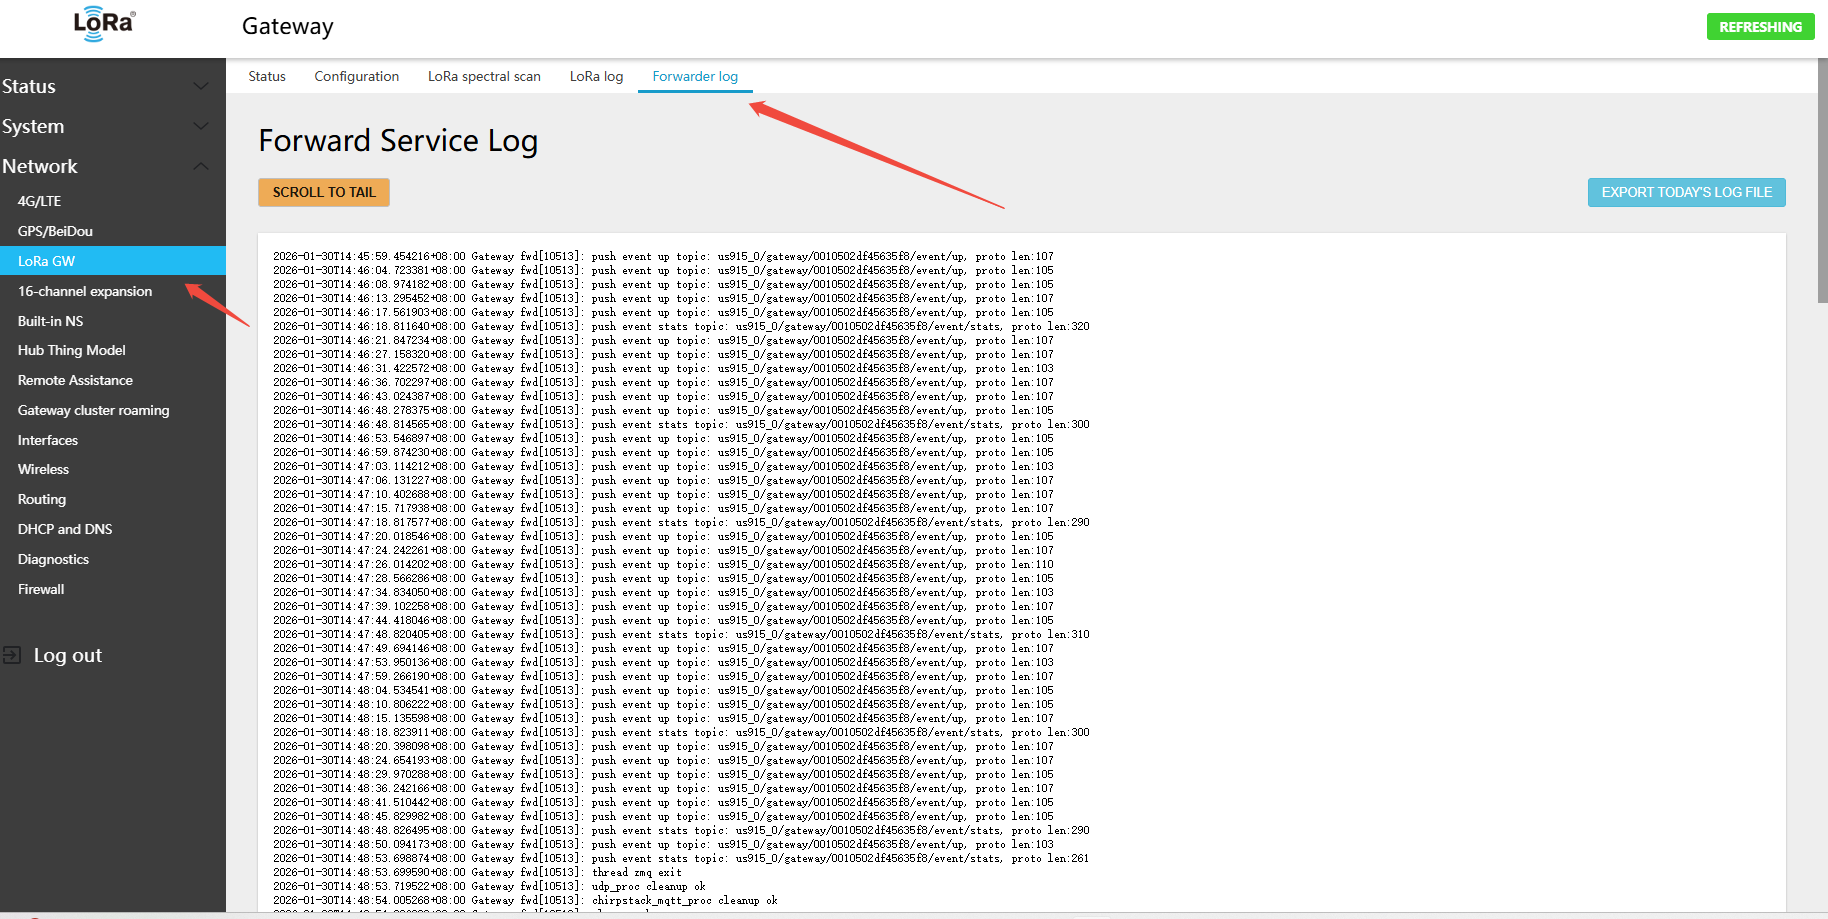This screenshot has width=1828, height=919.
Task: Open the Configuration tab
Action: pos(356,76)
